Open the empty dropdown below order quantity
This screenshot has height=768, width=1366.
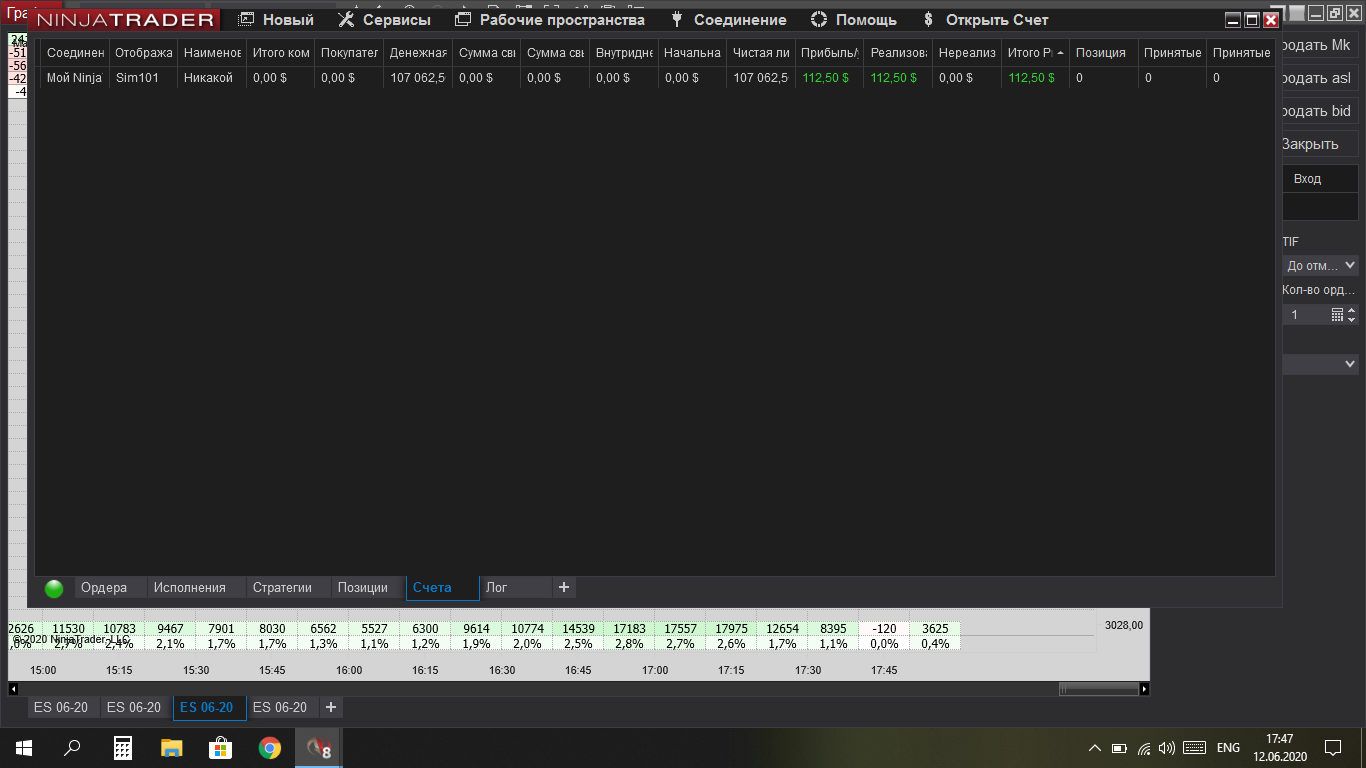click(x=1320, y=364)
